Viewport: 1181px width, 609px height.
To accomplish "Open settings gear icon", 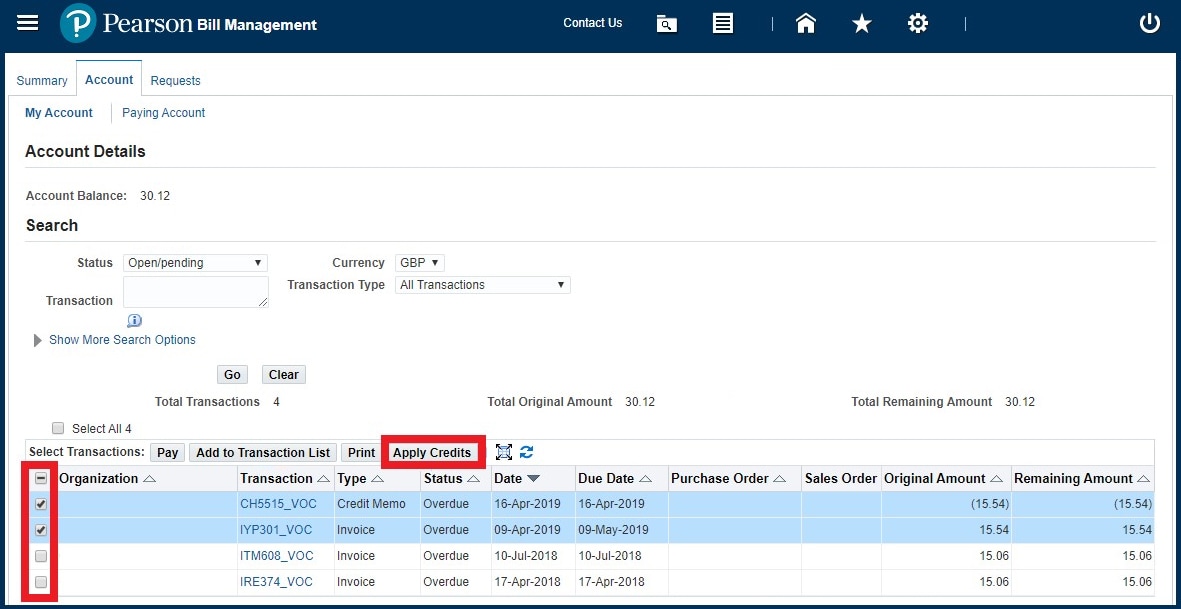I will (917, 24).
